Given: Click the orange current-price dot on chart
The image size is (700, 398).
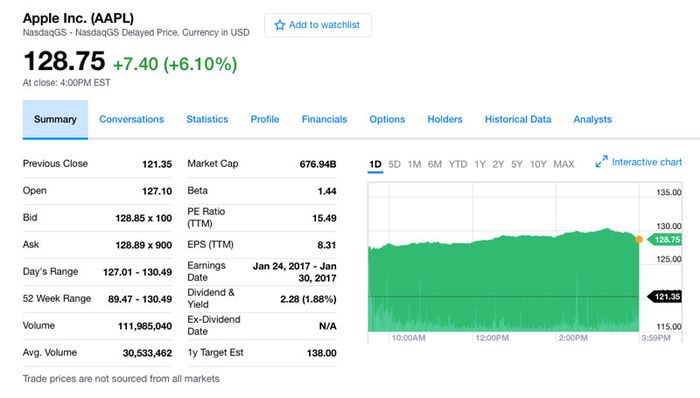Looking at the screenshot, I should [x=639, y=240].
